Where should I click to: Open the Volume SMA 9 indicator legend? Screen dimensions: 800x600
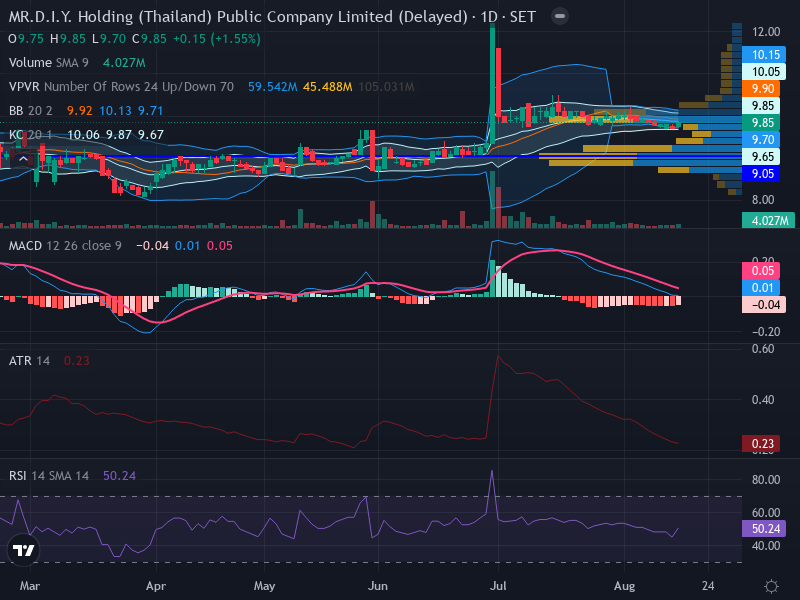[x=48, y=63]
